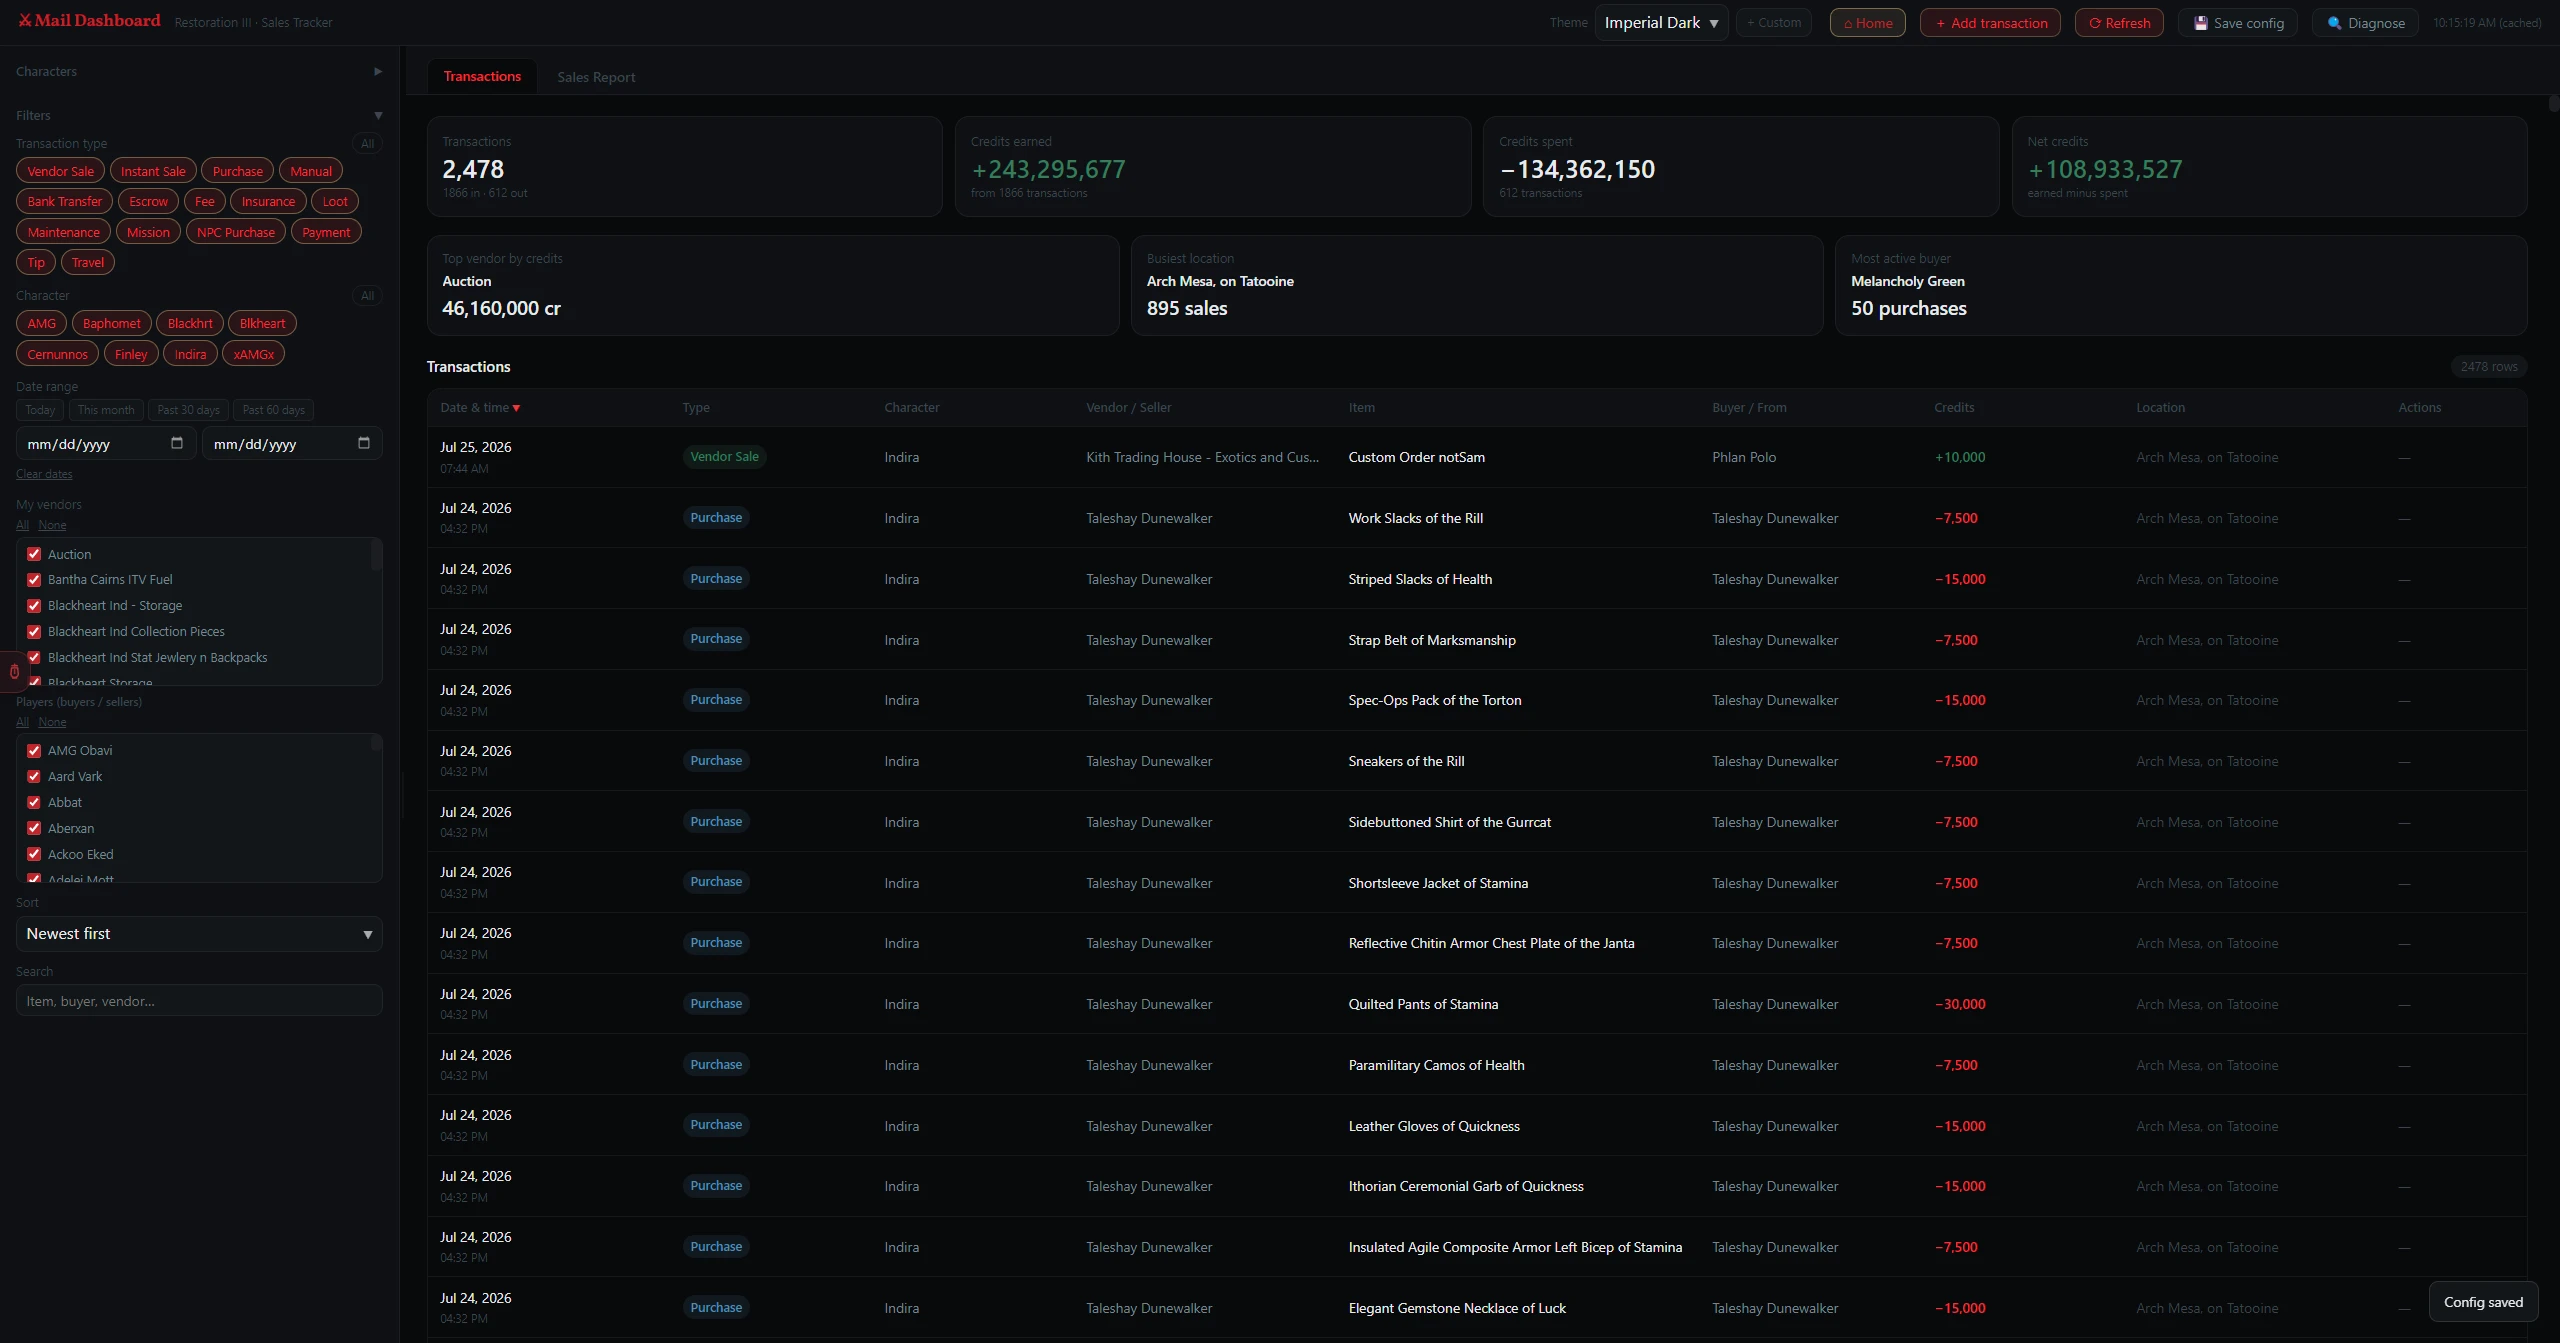The height and width of the screenshot is (1343, 2560).
Task: Toggle Aberxan player checkbox
Action: click(34, 828)
